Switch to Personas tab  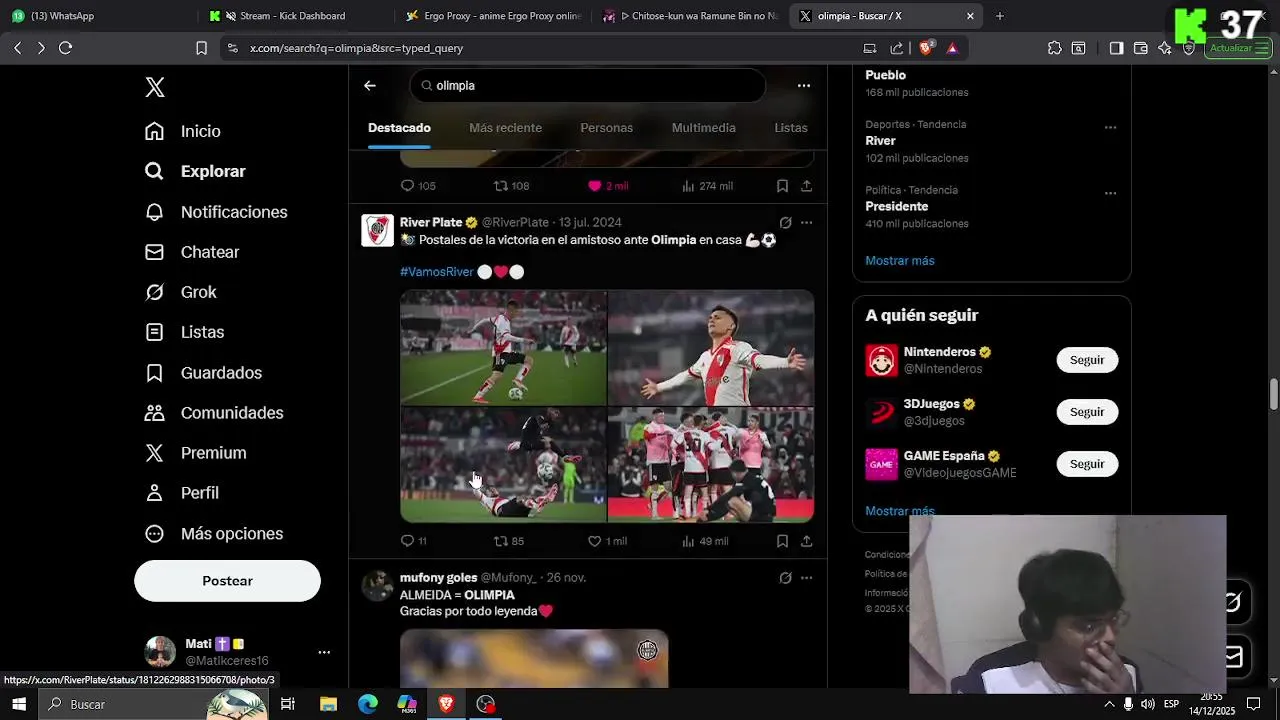[606, 128]
